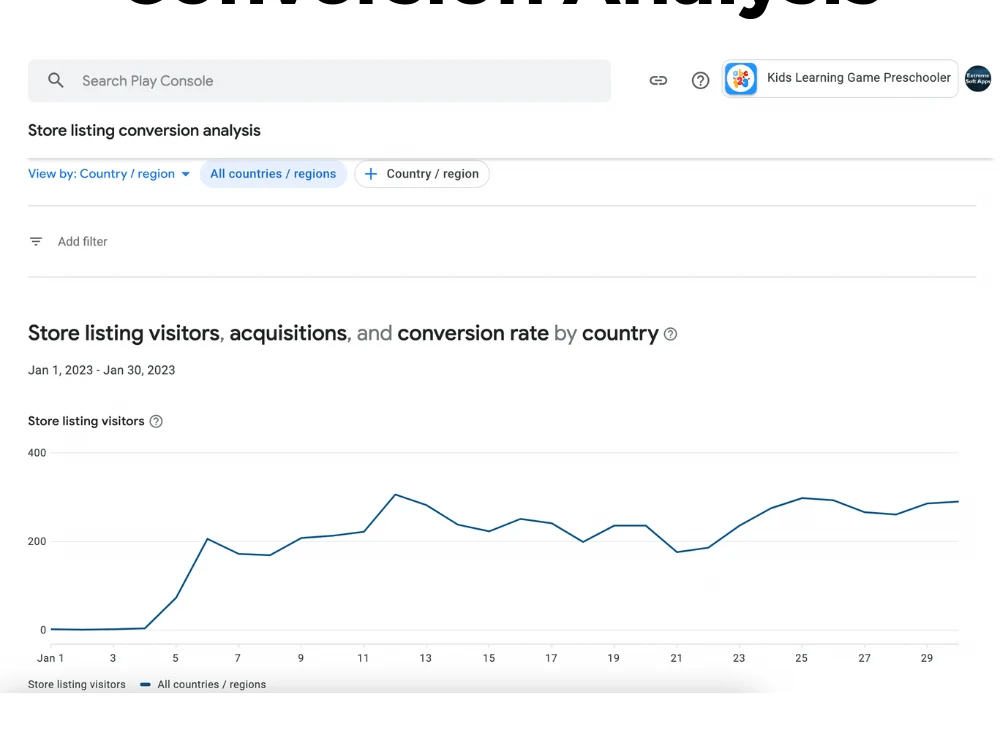Expand View by: Country / region dropdown
The image size is (1000, 750).
coord(109,174)
